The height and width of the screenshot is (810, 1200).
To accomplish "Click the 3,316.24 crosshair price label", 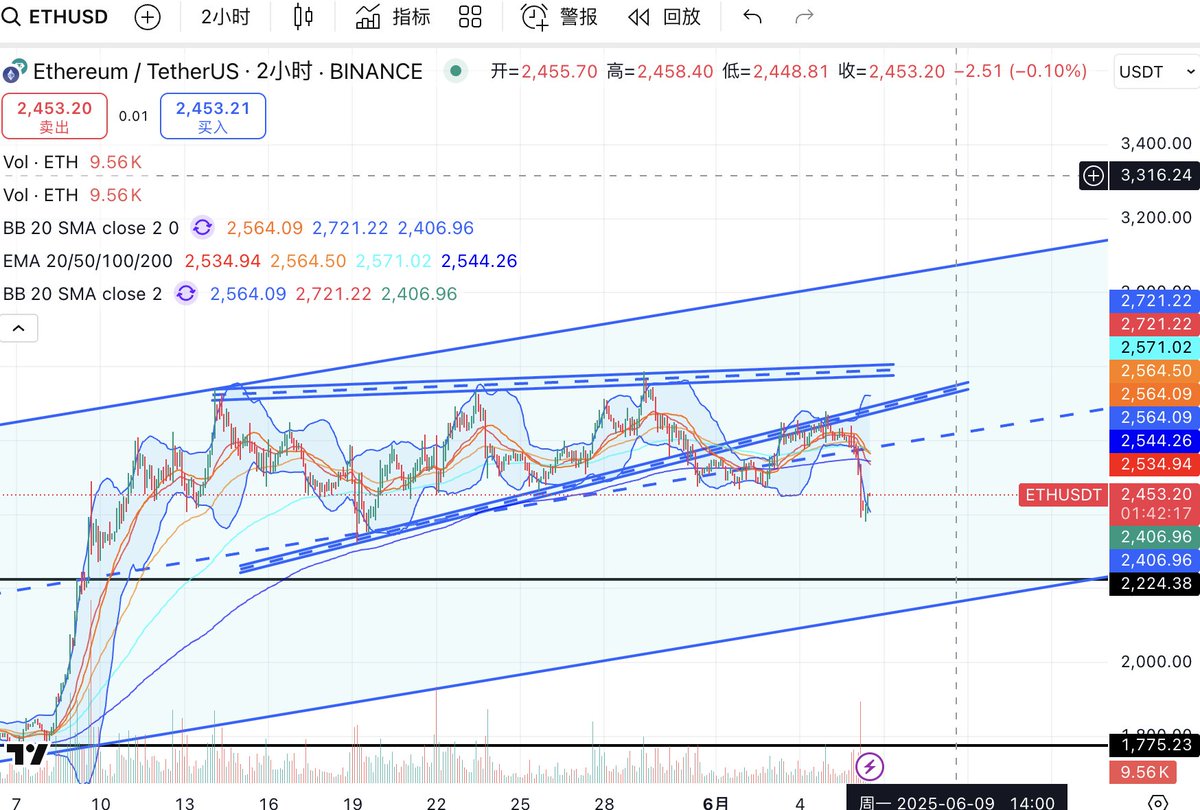I will pos(1156,176).
